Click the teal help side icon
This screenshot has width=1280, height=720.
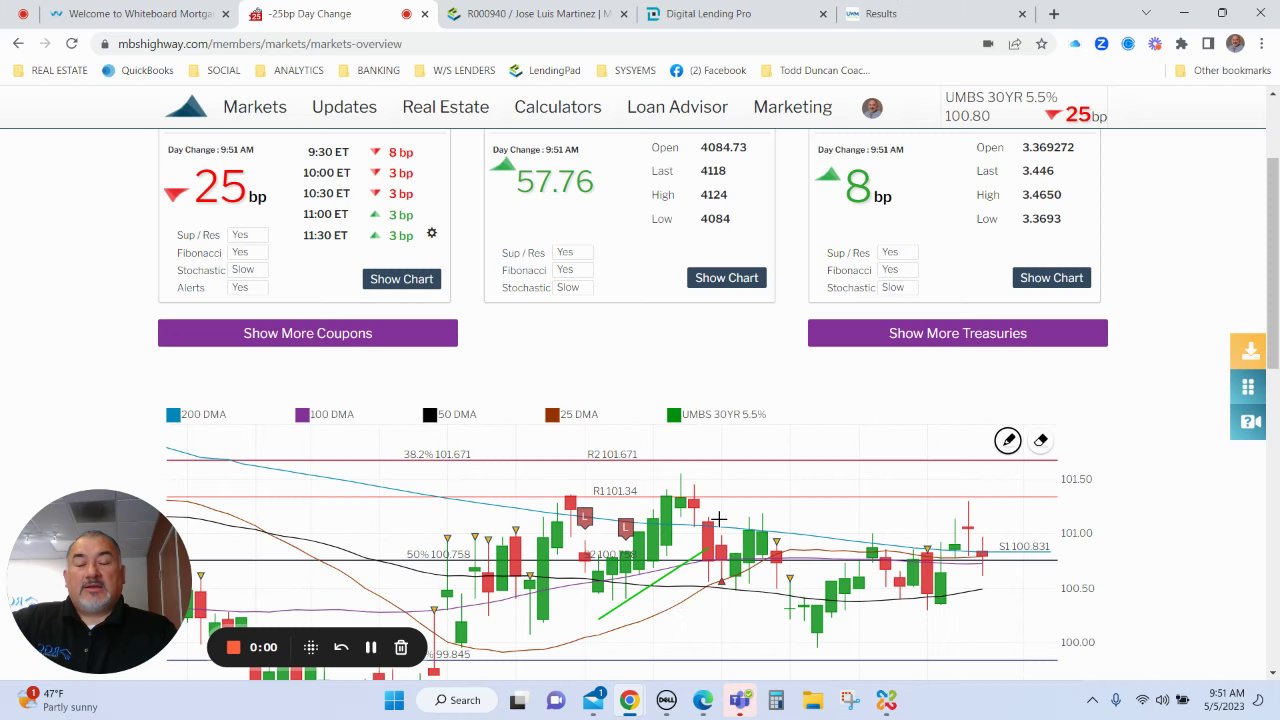[1248, 422]
